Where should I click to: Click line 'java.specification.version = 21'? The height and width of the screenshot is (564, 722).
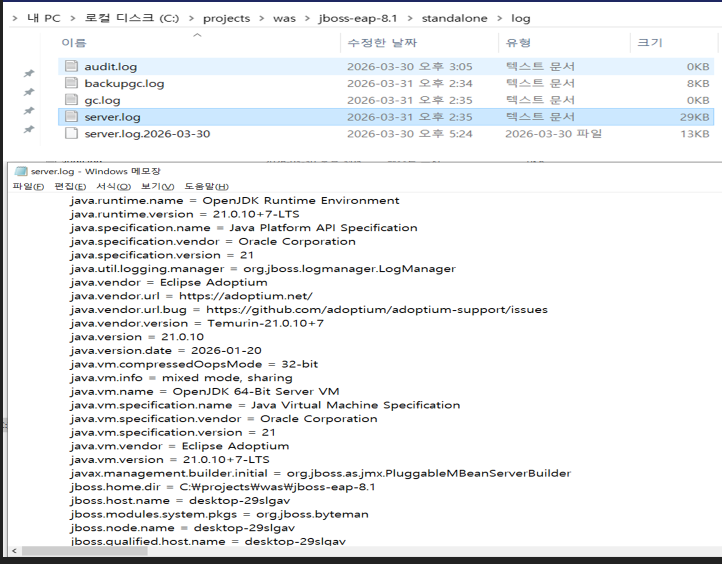pyautogui.click(x=162, y=255)
